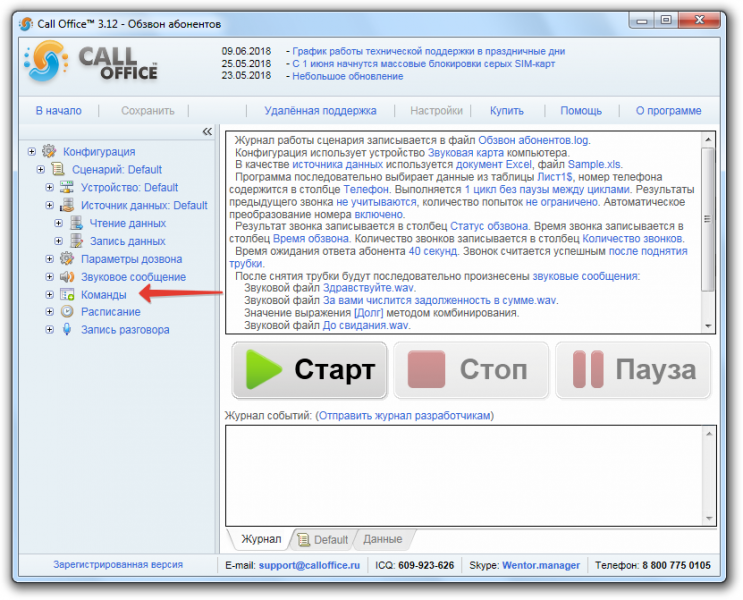Switch to the Default tab

(324, 540)
